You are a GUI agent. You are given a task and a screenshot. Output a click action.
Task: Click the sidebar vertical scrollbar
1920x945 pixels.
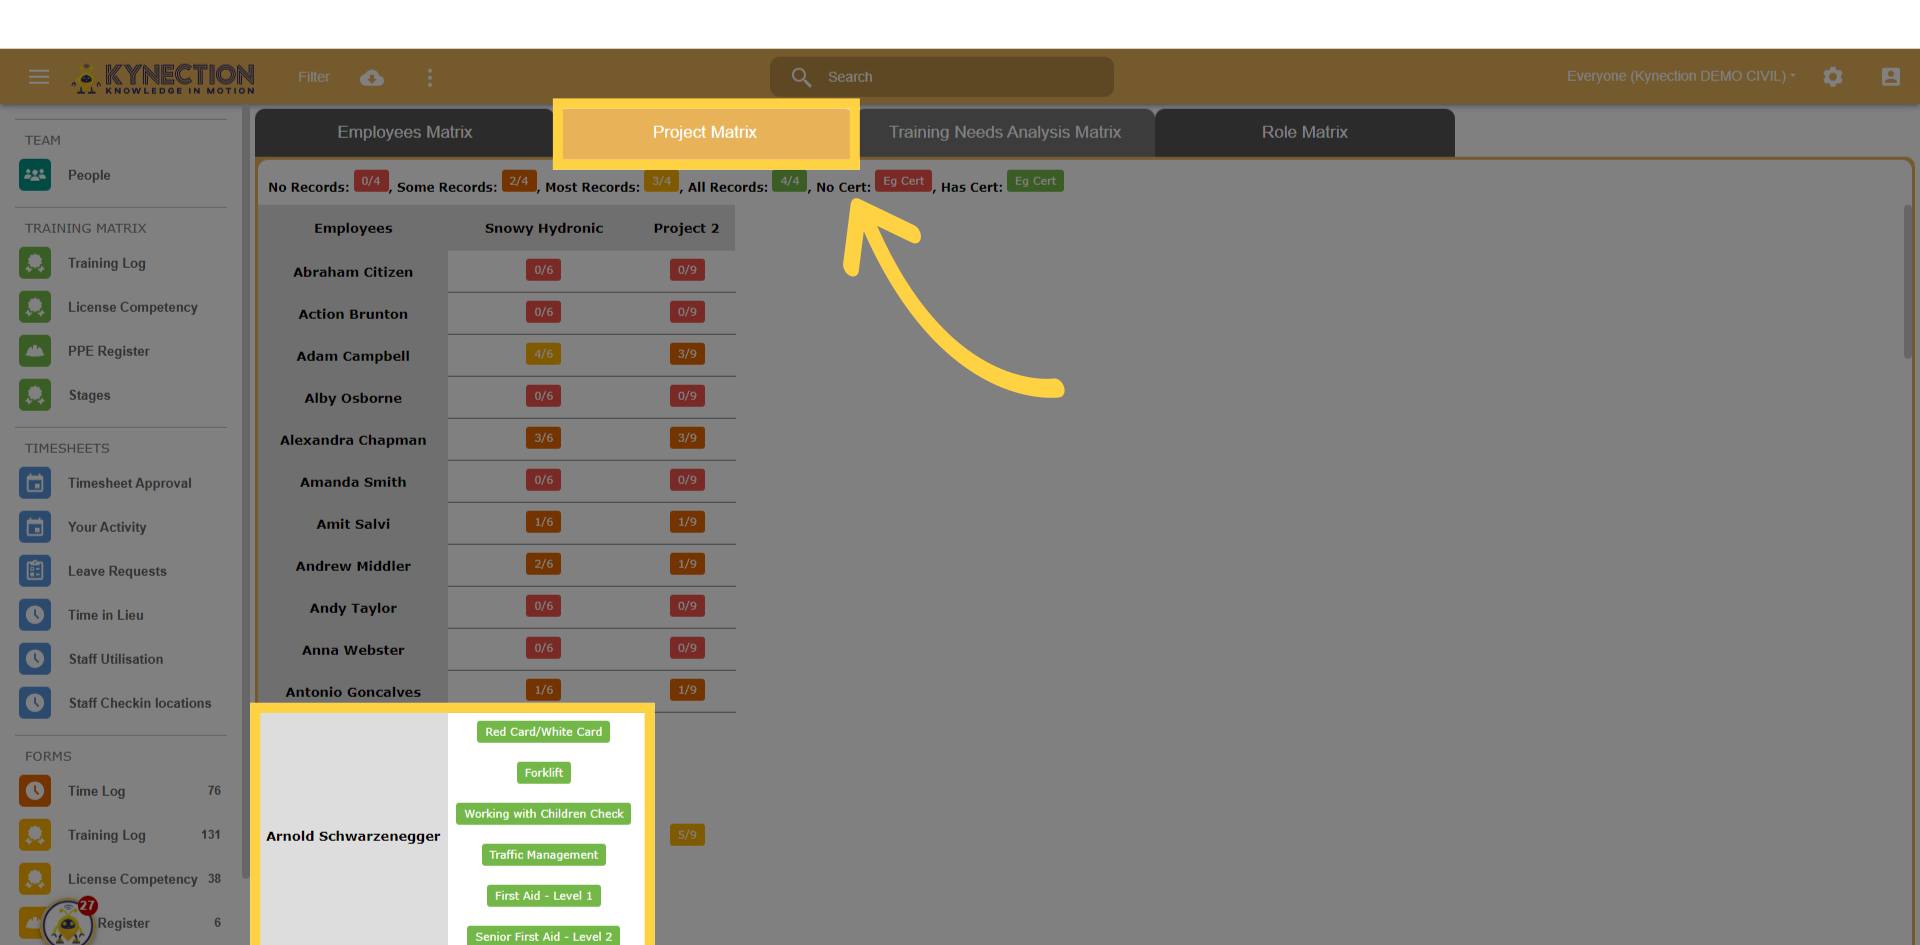point(245,495)
